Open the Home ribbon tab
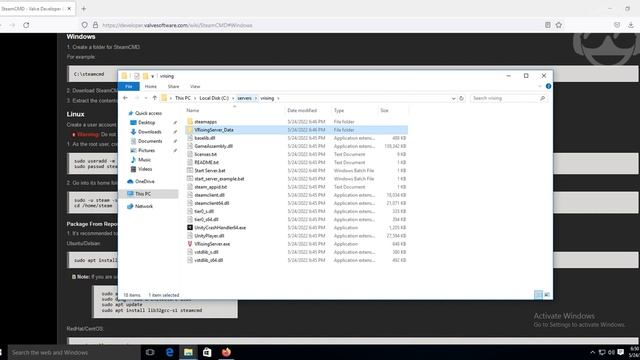Image resolution: width=640 pixels, height=360 pixels. point(151,87)
